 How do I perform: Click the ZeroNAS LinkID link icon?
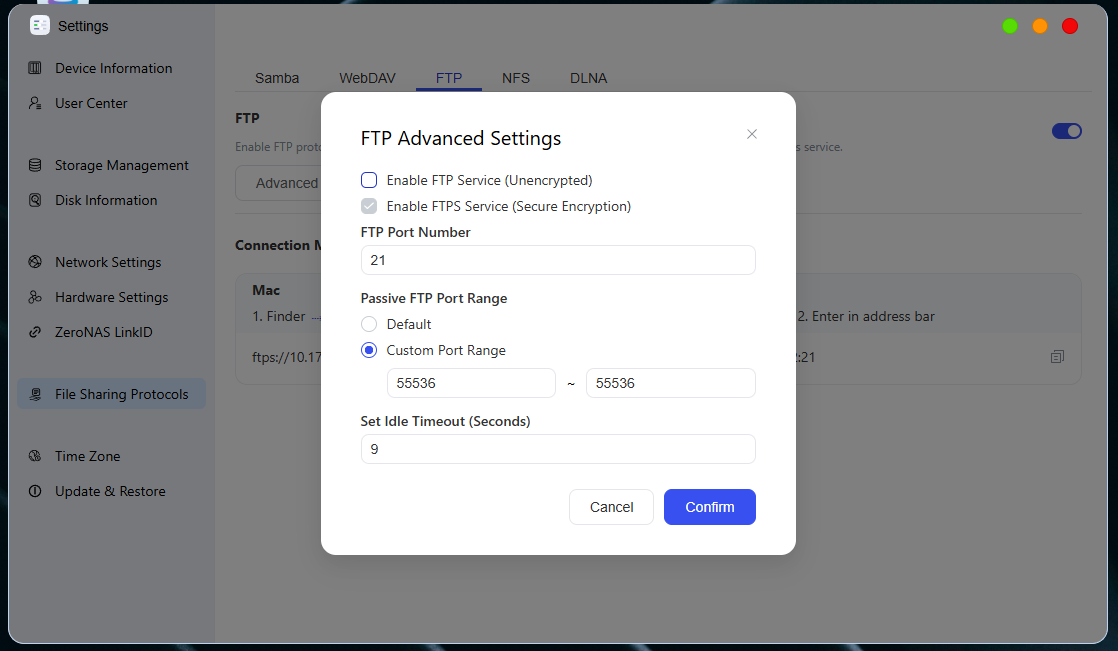pos(34,332)
